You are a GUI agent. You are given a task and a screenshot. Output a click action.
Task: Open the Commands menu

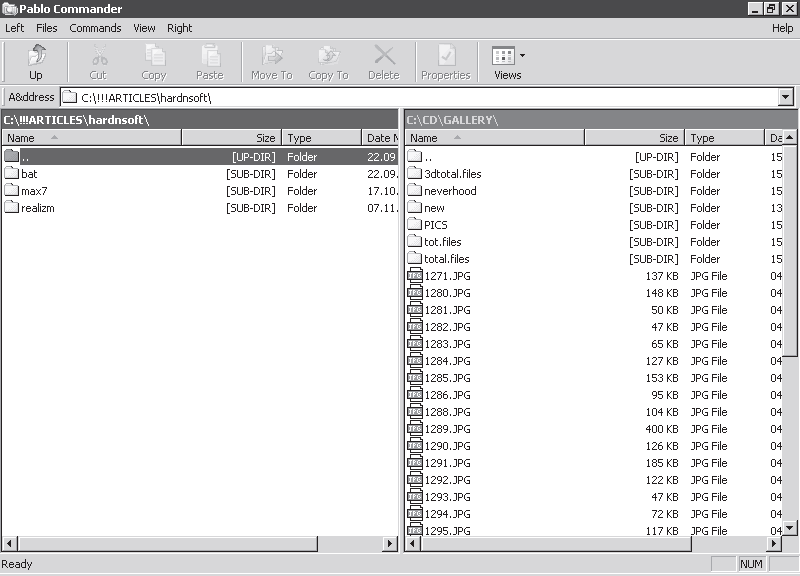point(95,28)
